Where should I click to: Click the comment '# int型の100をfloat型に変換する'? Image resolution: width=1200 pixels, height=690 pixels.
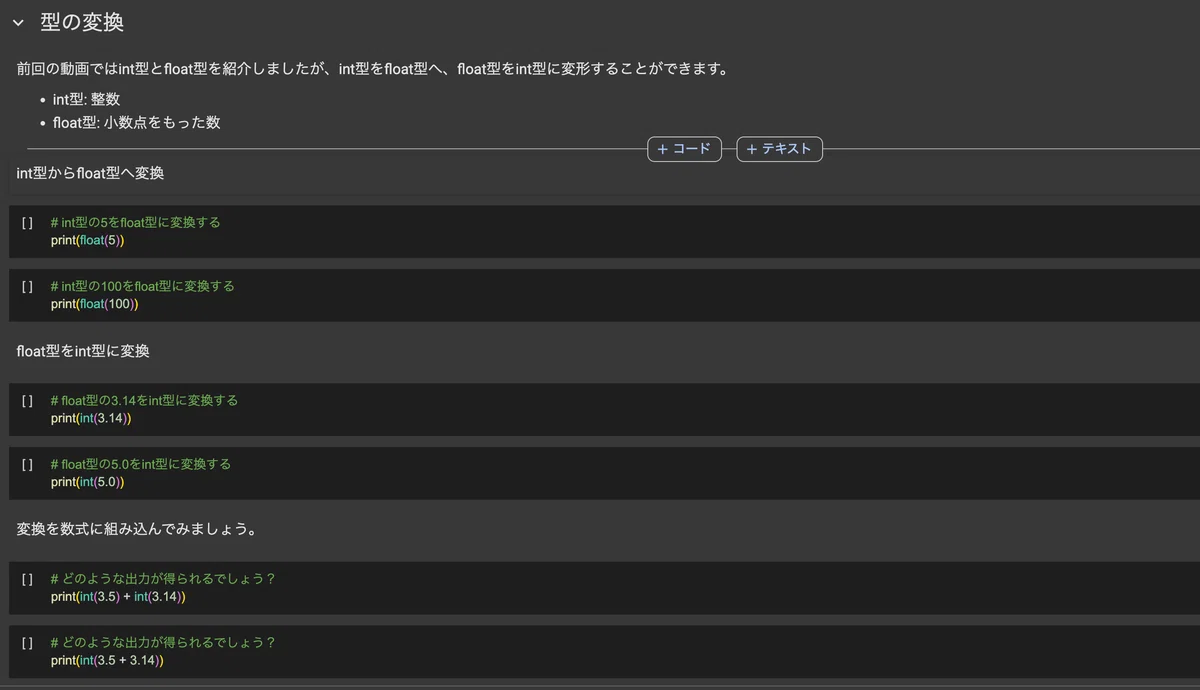[142, 286]
